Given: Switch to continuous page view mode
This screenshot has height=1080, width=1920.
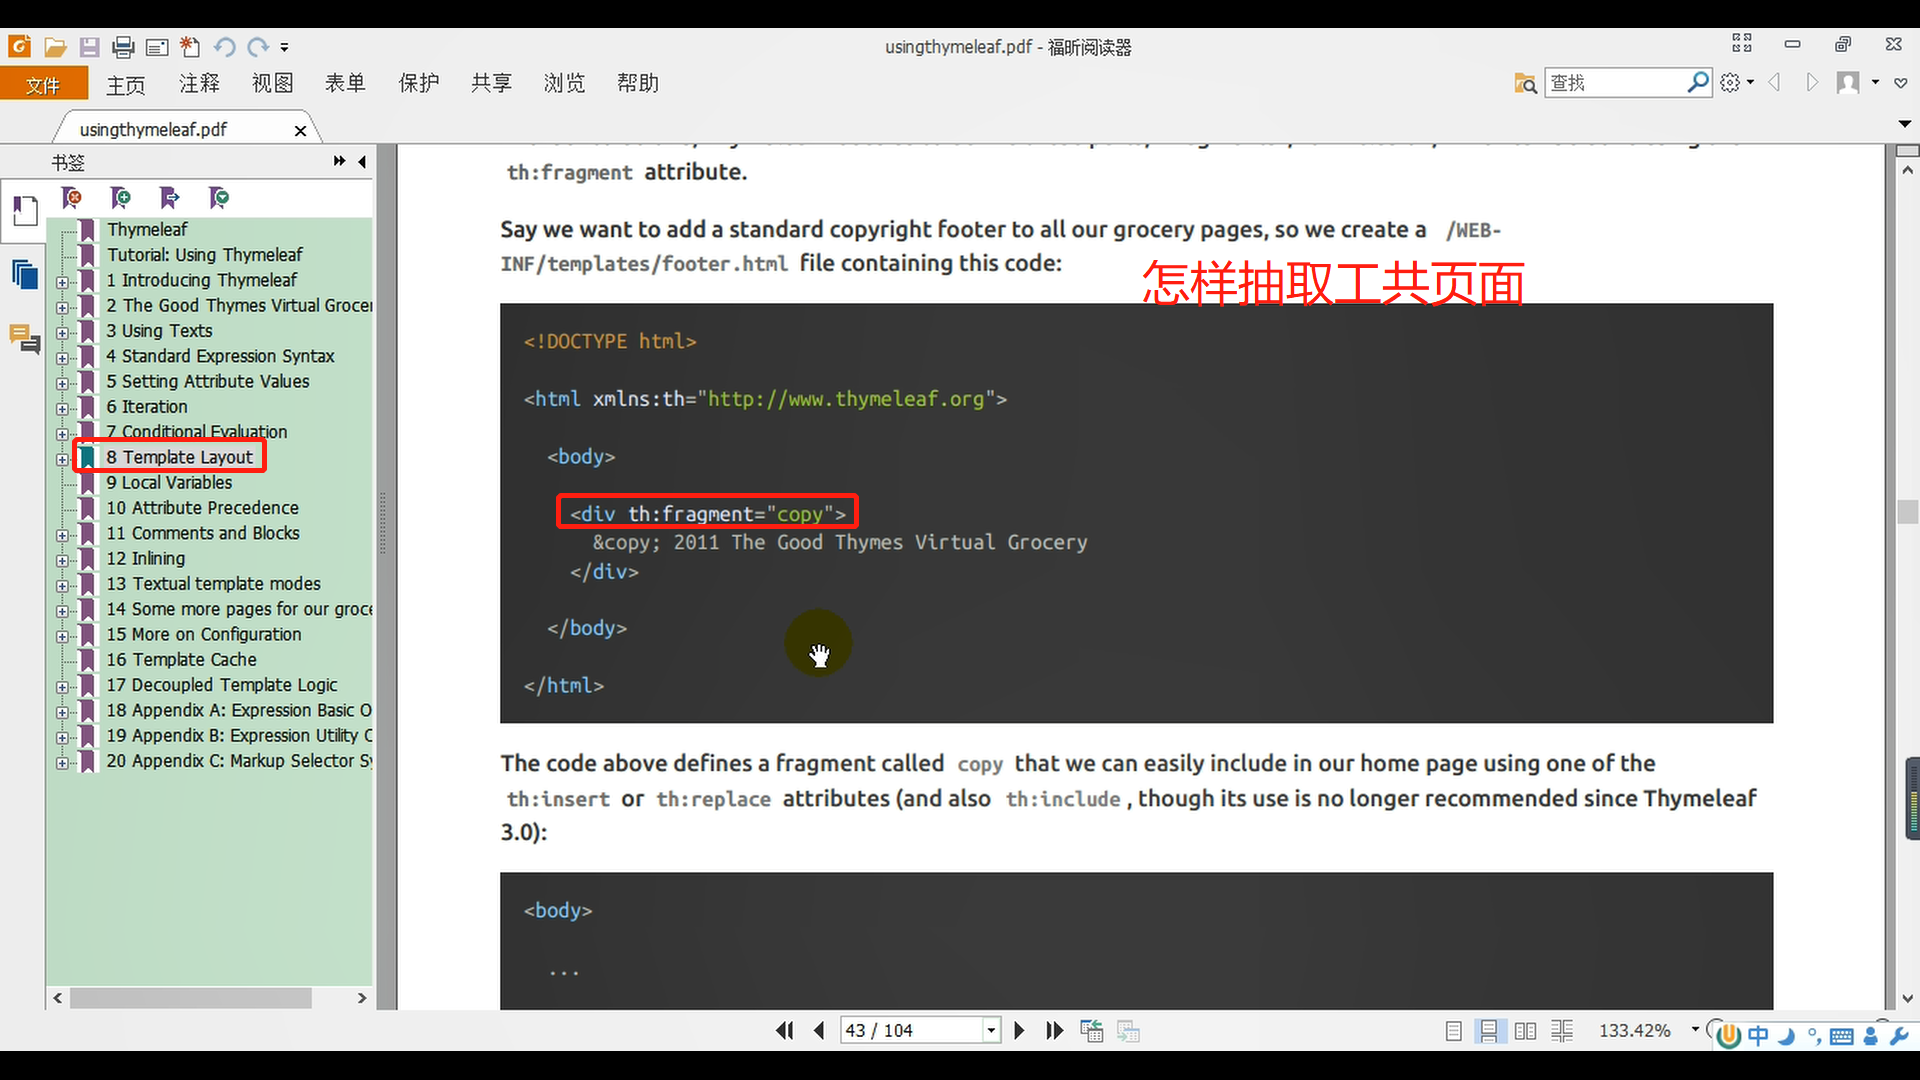Looking at the screenshot, I should 1489,1031.
